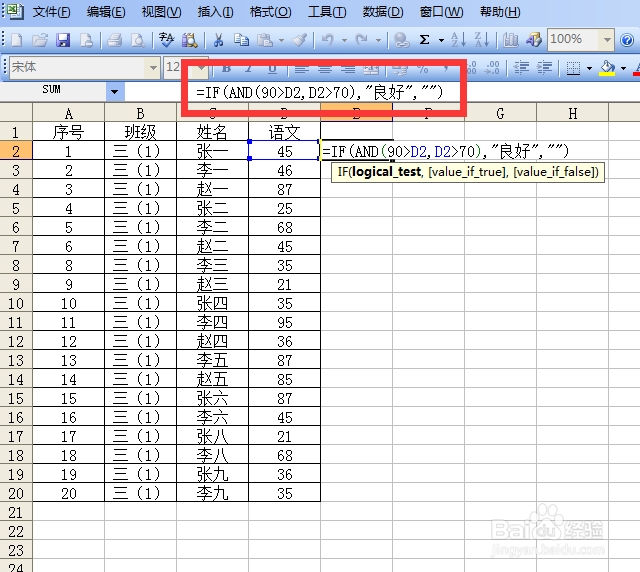Select column G header
640x572 pixels.
click(x=500, y=113)
